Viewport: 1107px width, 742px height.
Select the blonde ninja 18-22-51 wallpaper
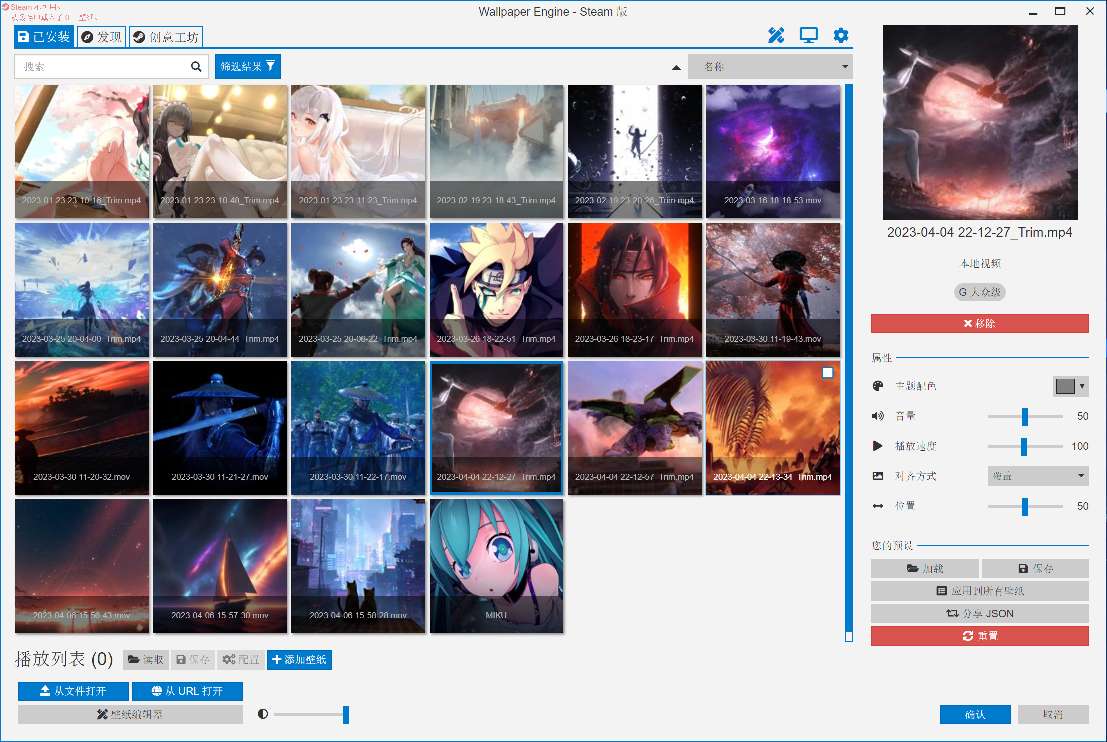(496, 289)
